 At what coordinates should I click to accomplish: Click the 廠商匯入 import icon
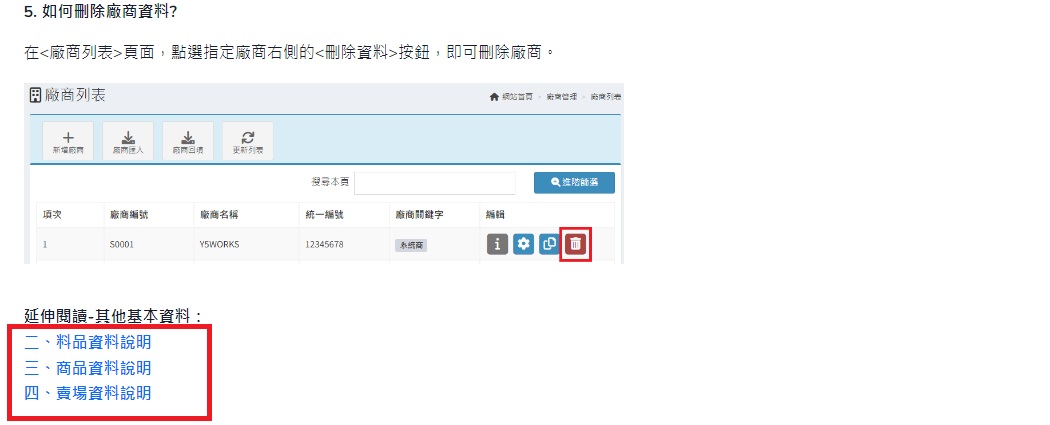coord(128,142)
